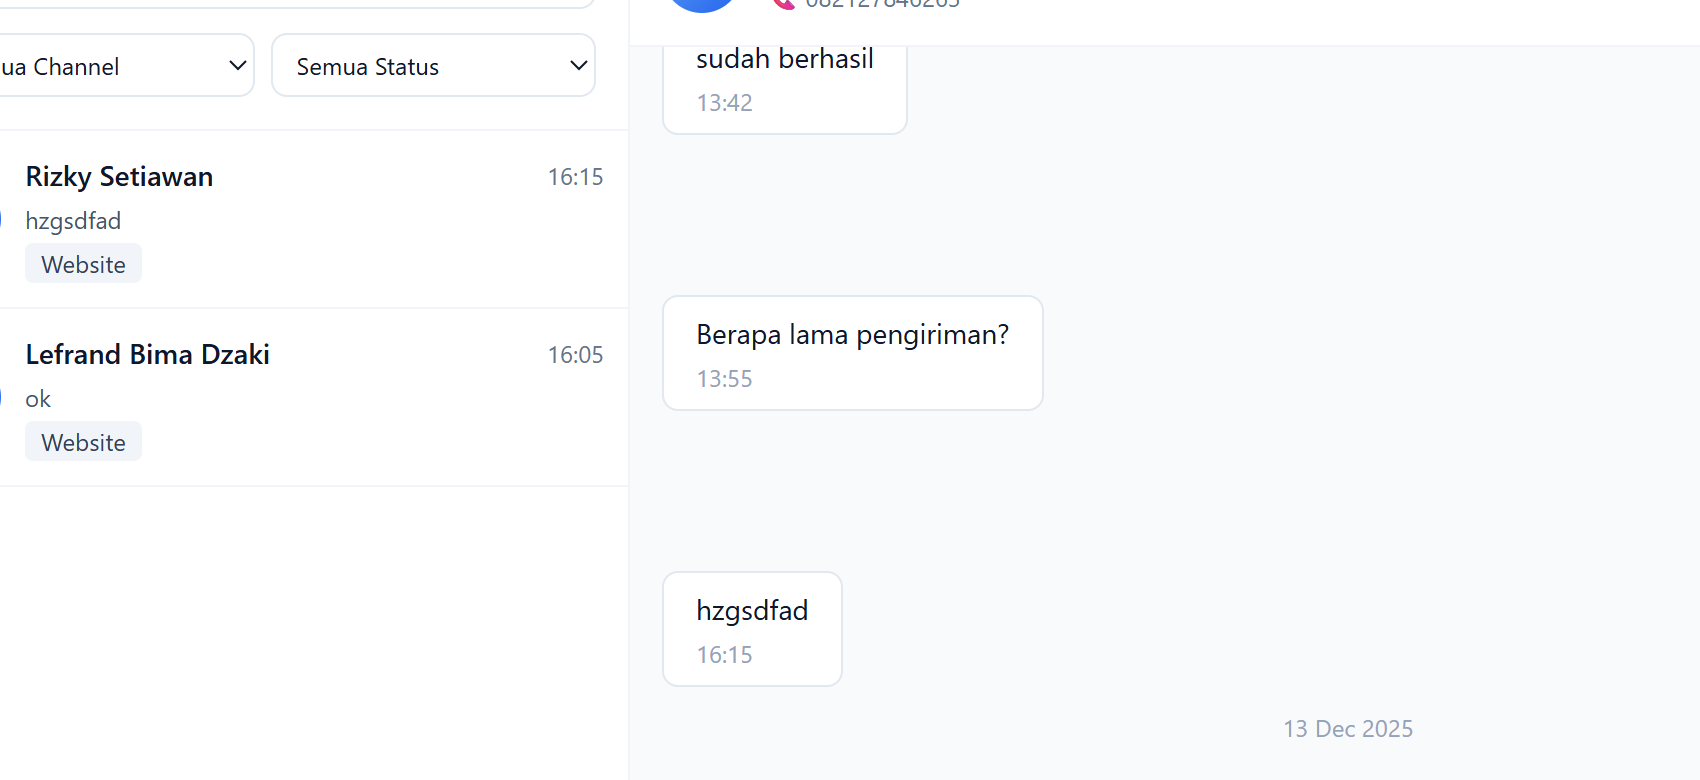1700x780 pixels.
Task: Click the Channel filter label text
Action: (x=62, y=67)
